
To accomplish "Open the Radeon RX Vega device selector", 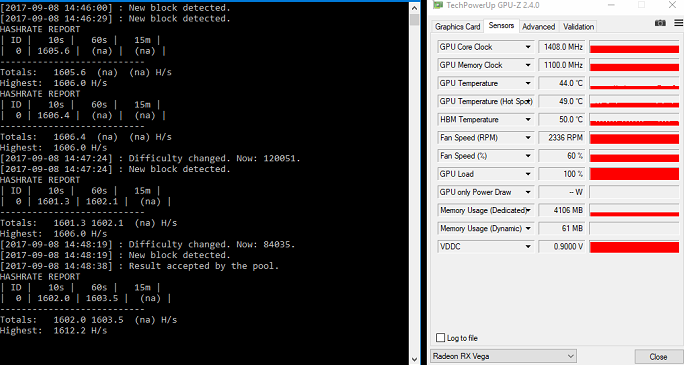I will tap(503, 356).
